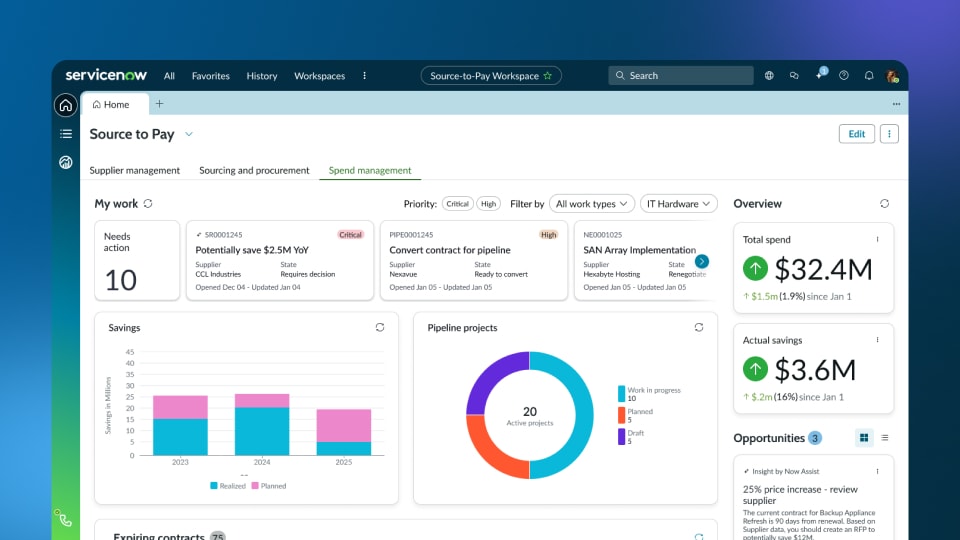
Task: Expand the Source to Pay chevron
Action: tap(189, 134)
